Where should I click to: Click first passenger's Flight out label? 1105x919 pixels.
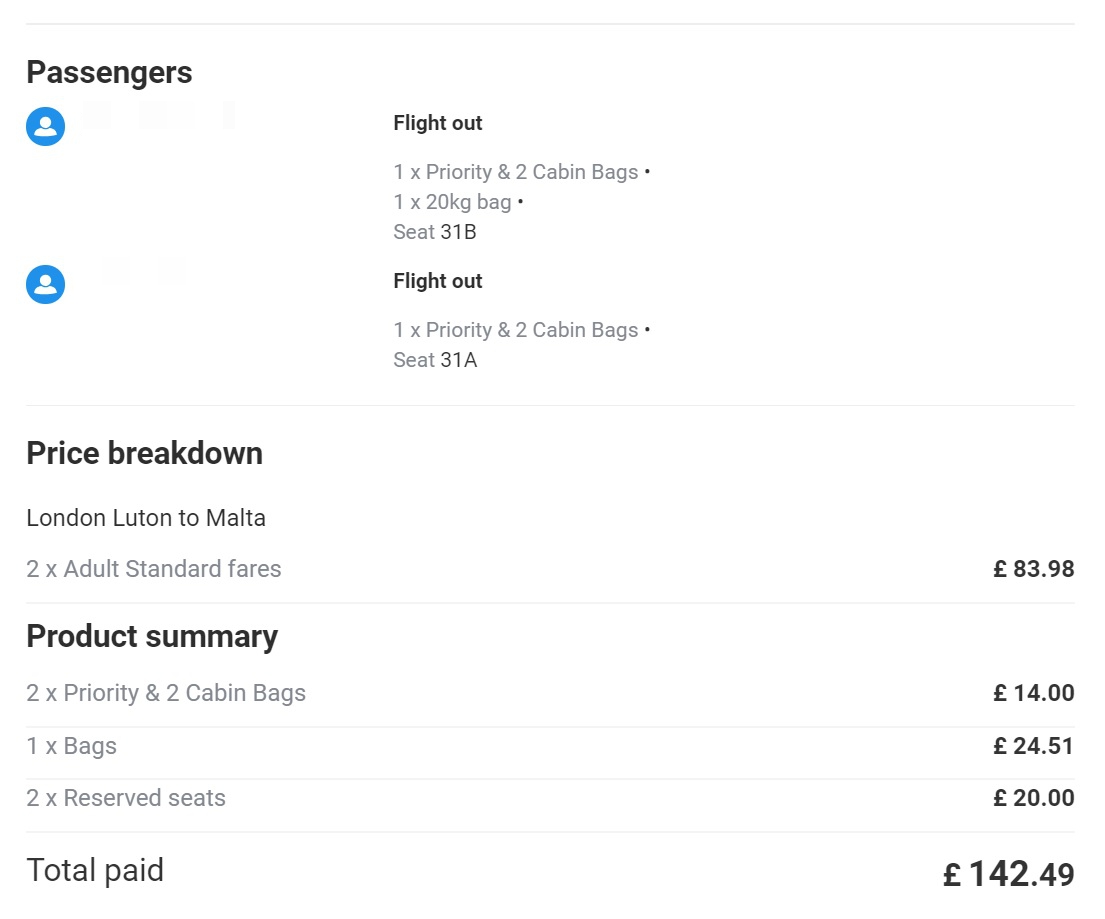(x=438, y=123)
